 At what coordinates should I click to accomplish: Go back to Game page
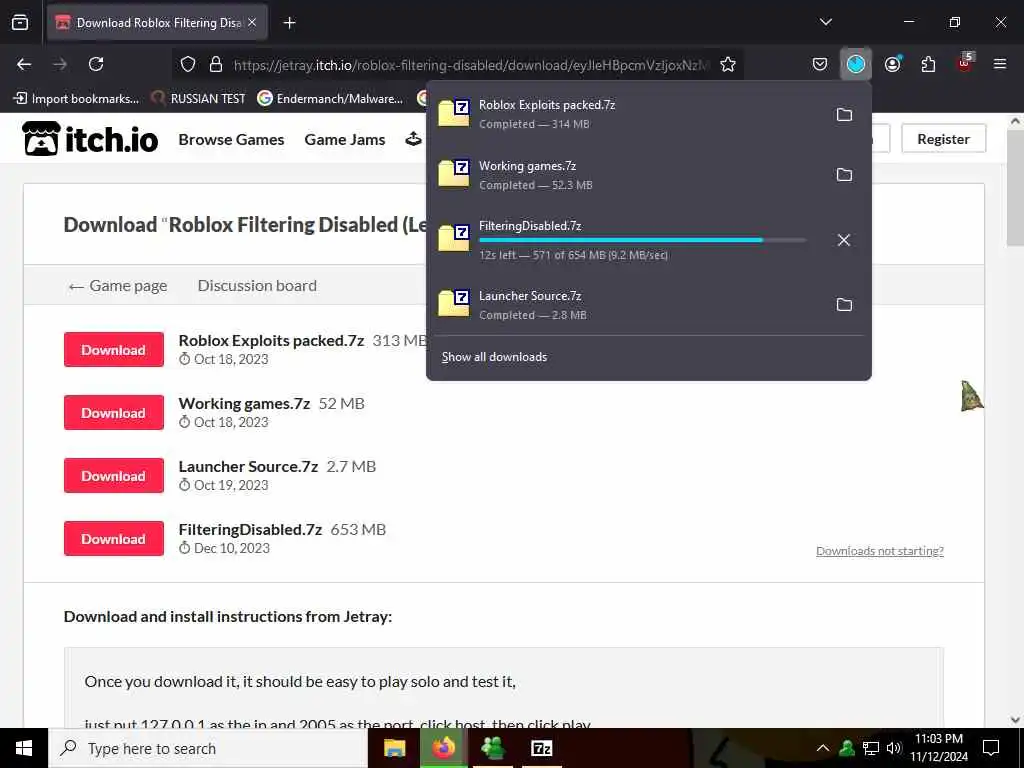pos(118,285)
